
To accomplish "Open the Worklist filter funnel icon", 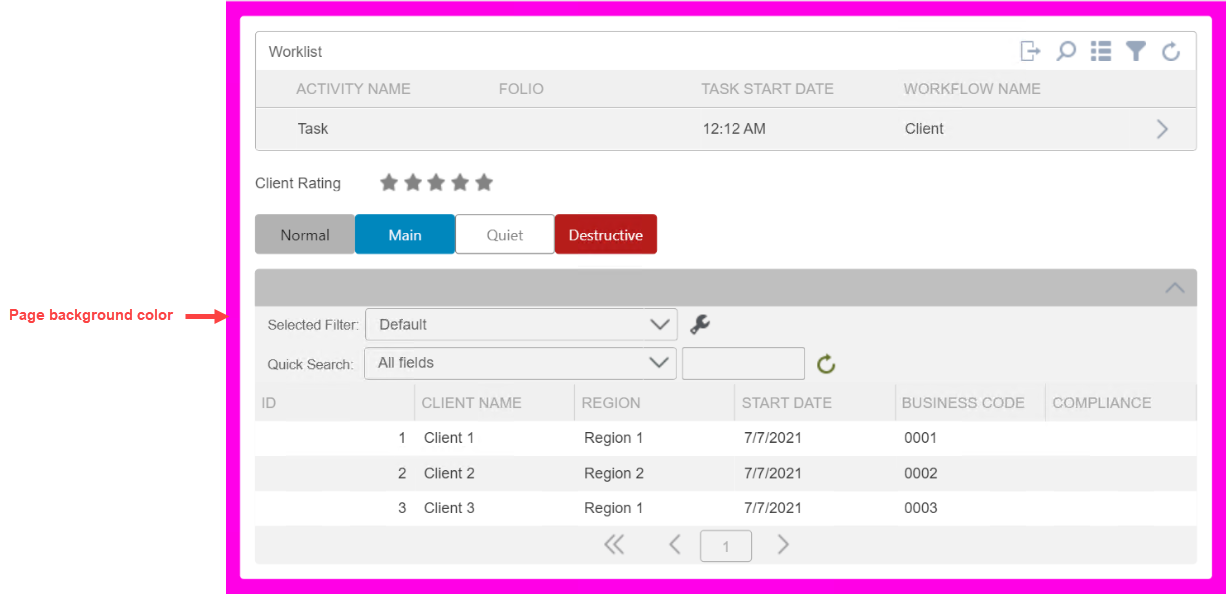I will (x=1135, y=51).
